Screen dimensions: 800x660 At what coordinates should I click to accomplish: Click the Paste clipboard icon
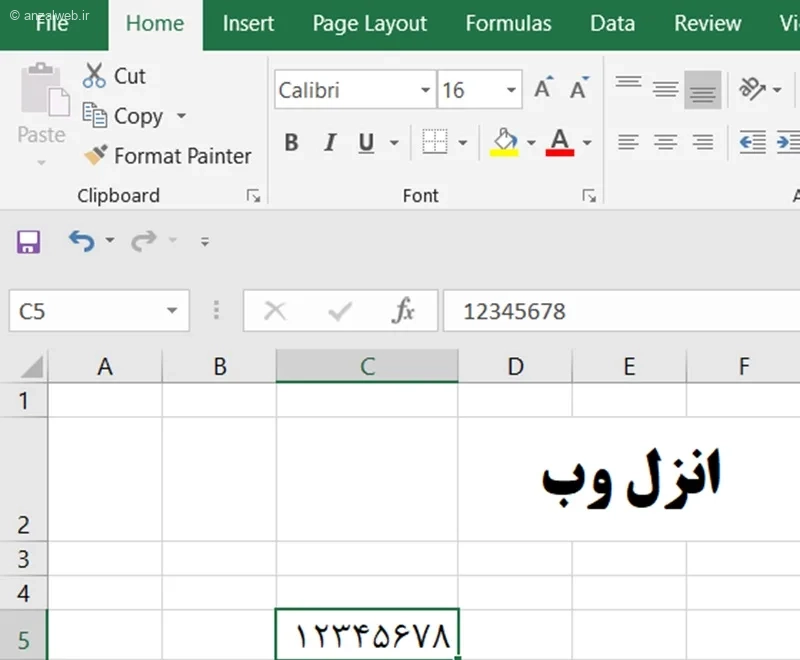point(45,90)
